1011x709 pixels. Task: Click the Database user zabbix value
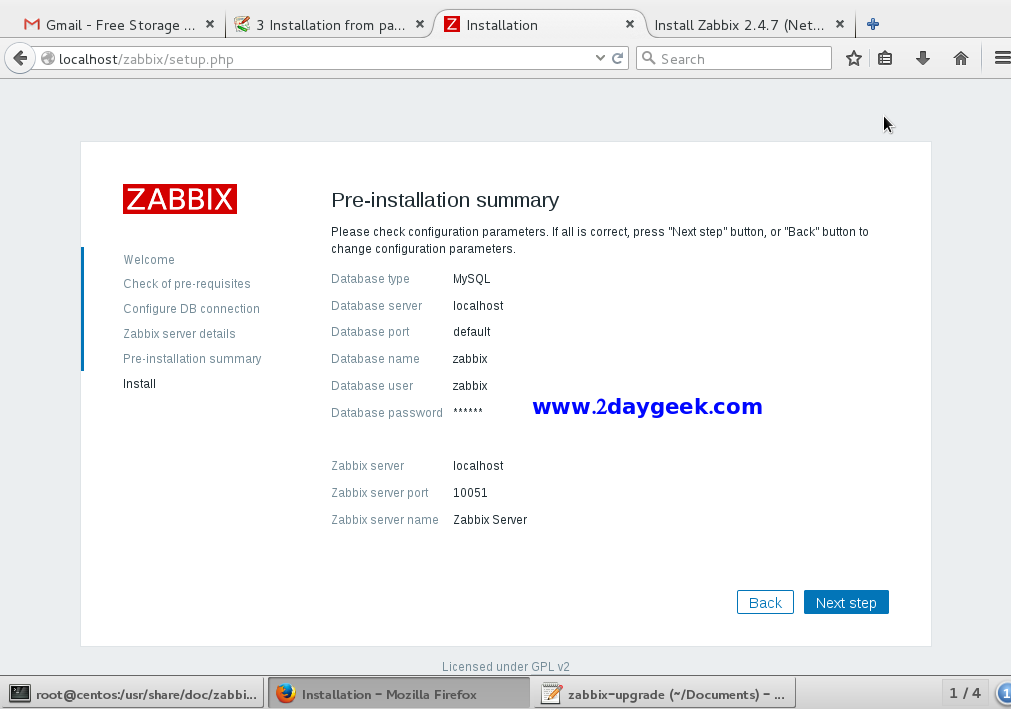point(470,386)
